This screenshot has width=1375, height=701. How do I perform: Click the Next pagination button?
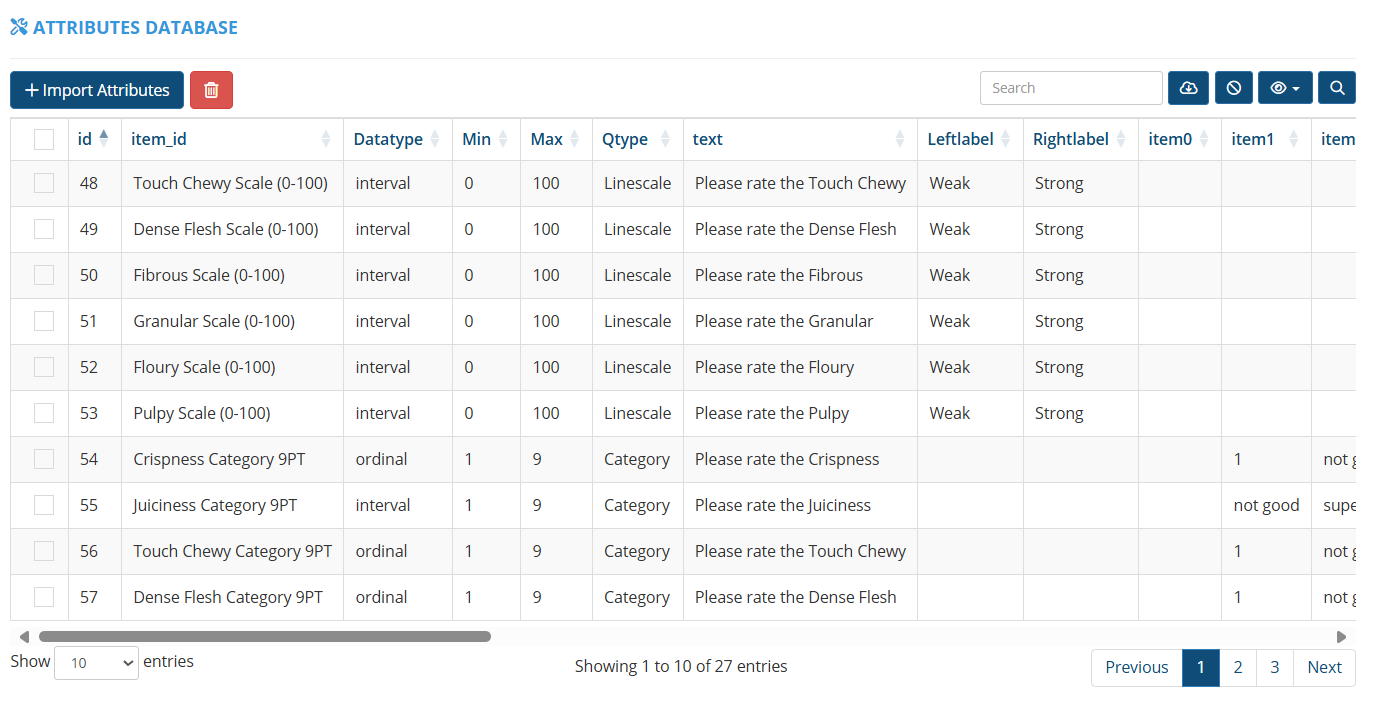[1324, 667]
